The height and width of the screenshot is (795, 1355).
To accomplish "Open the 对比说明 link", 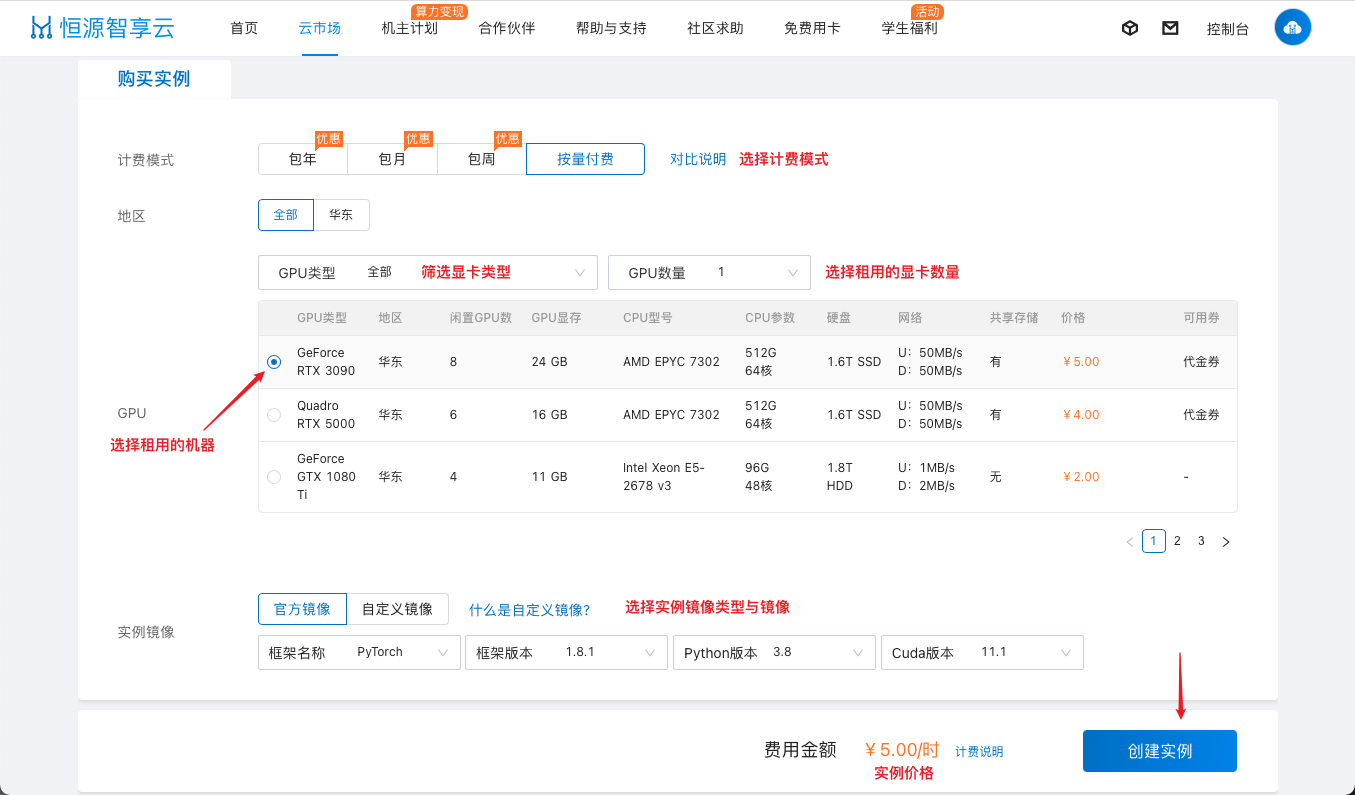I will click(698, 159).
